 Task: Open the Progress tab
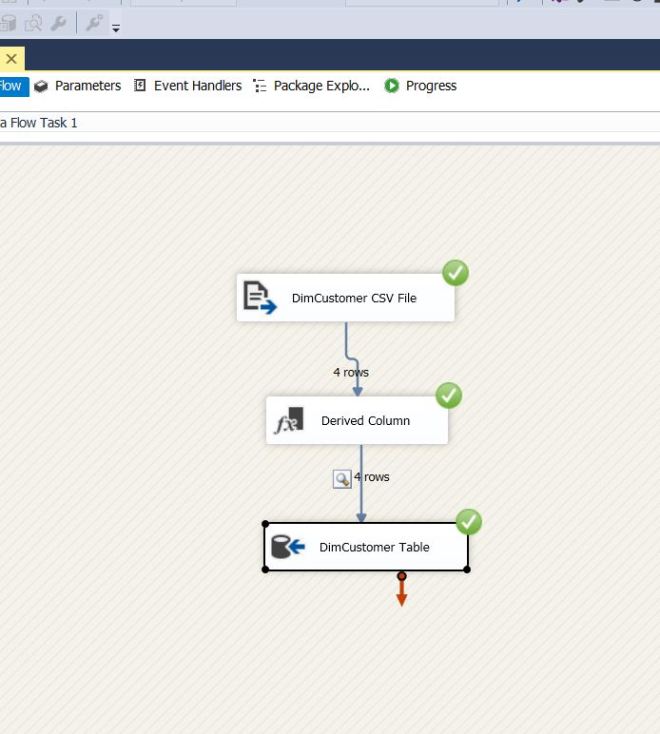[421, 86]
